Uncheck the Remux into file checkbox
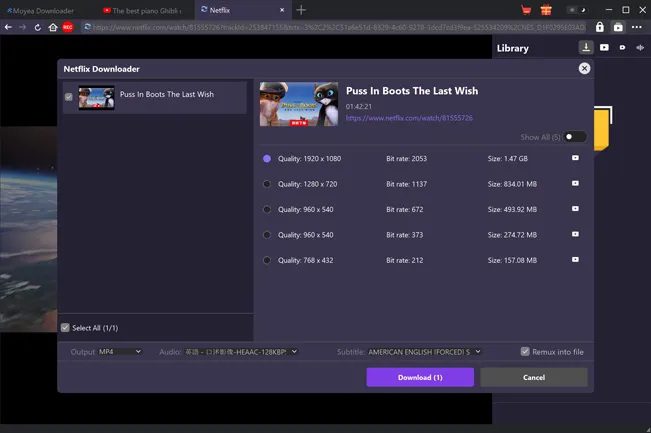Viewport: 651px width, 433px height. [x=525, y=352]
